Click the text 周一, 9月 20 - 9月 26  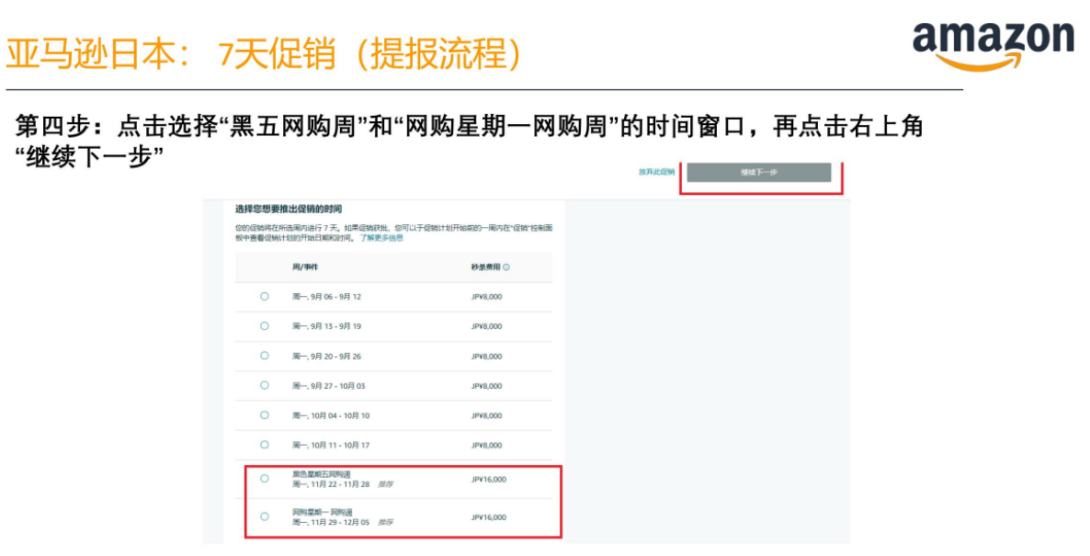[x=327, y=357]
